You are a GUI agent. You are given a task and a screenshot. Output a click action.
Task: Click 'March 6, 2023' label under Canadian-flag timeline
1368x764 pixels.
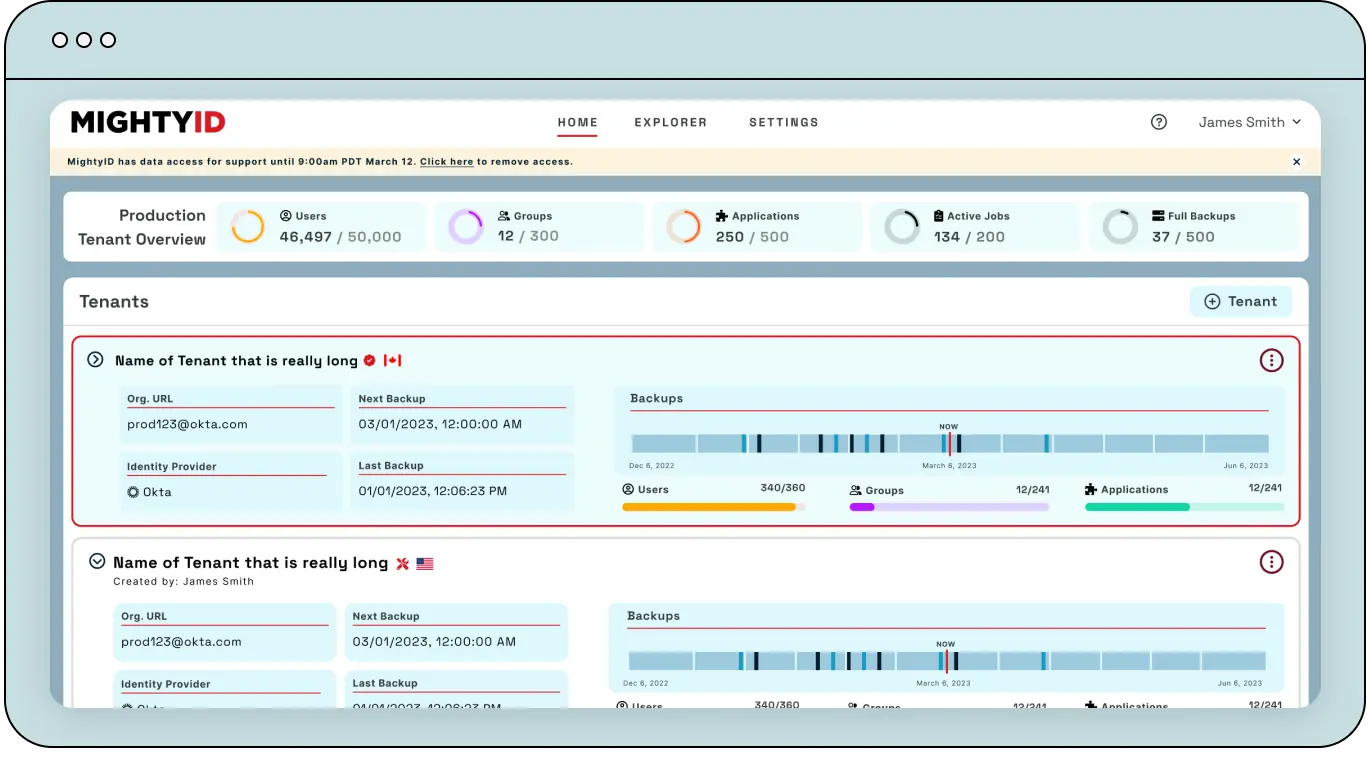[x=949, y=466]
